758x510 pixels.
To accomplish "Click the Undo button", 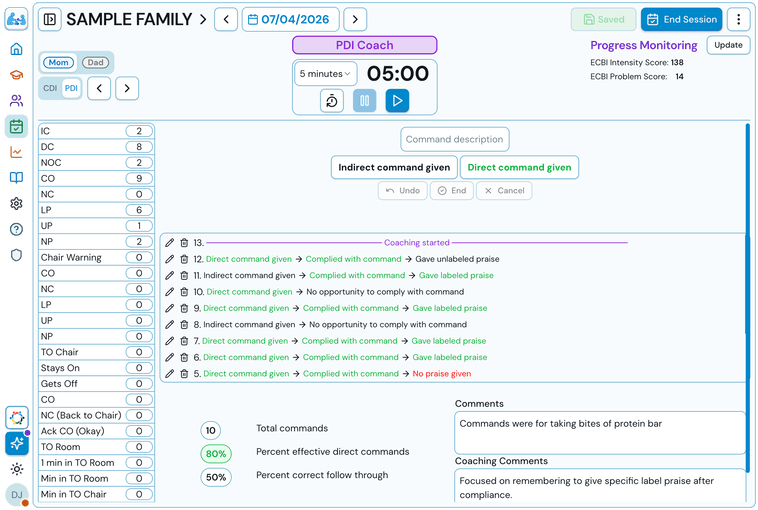I will point(403,190).
